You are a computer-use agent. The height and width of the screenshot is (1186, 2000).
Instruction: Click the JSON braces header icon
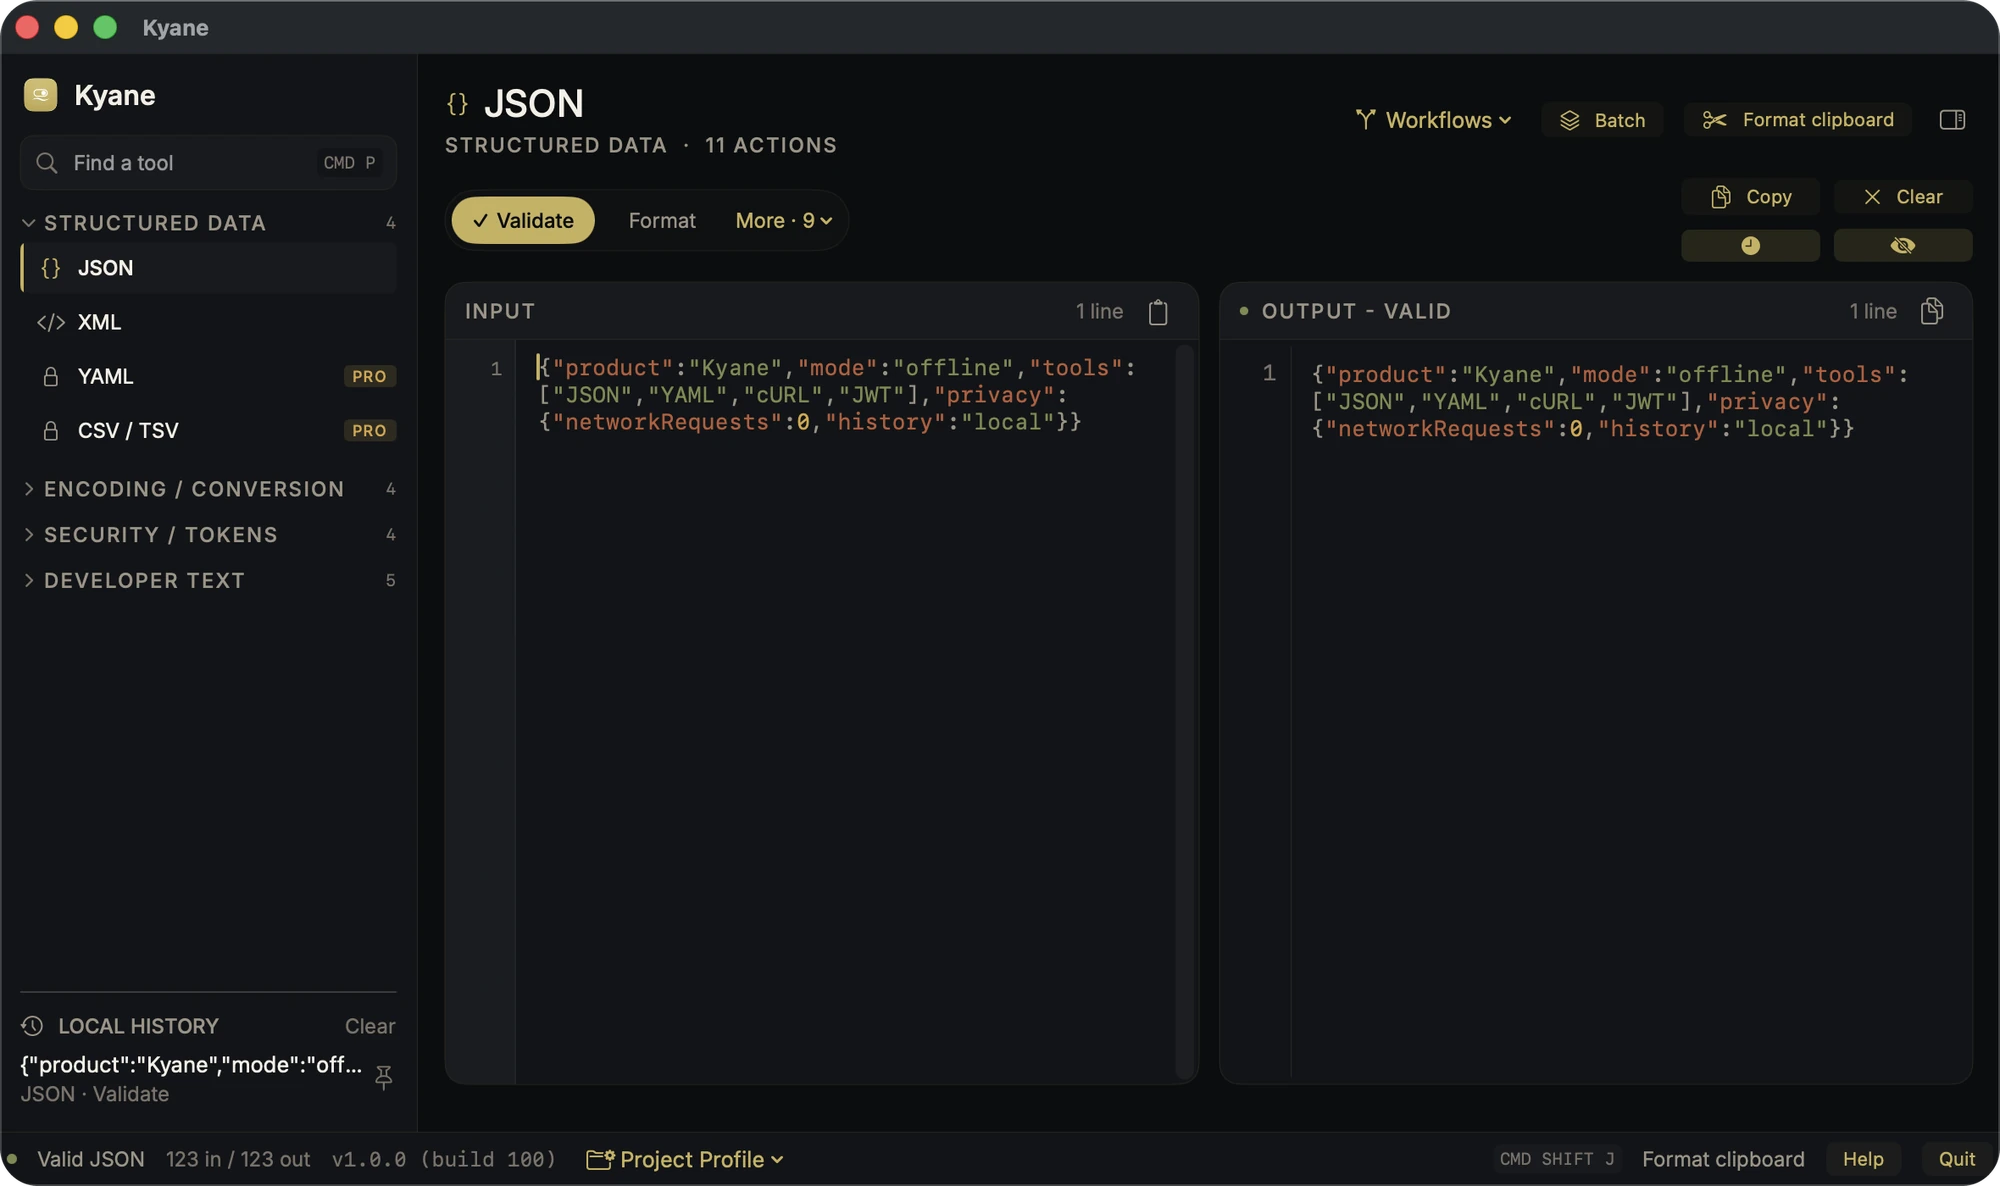[x=457, y=104]
